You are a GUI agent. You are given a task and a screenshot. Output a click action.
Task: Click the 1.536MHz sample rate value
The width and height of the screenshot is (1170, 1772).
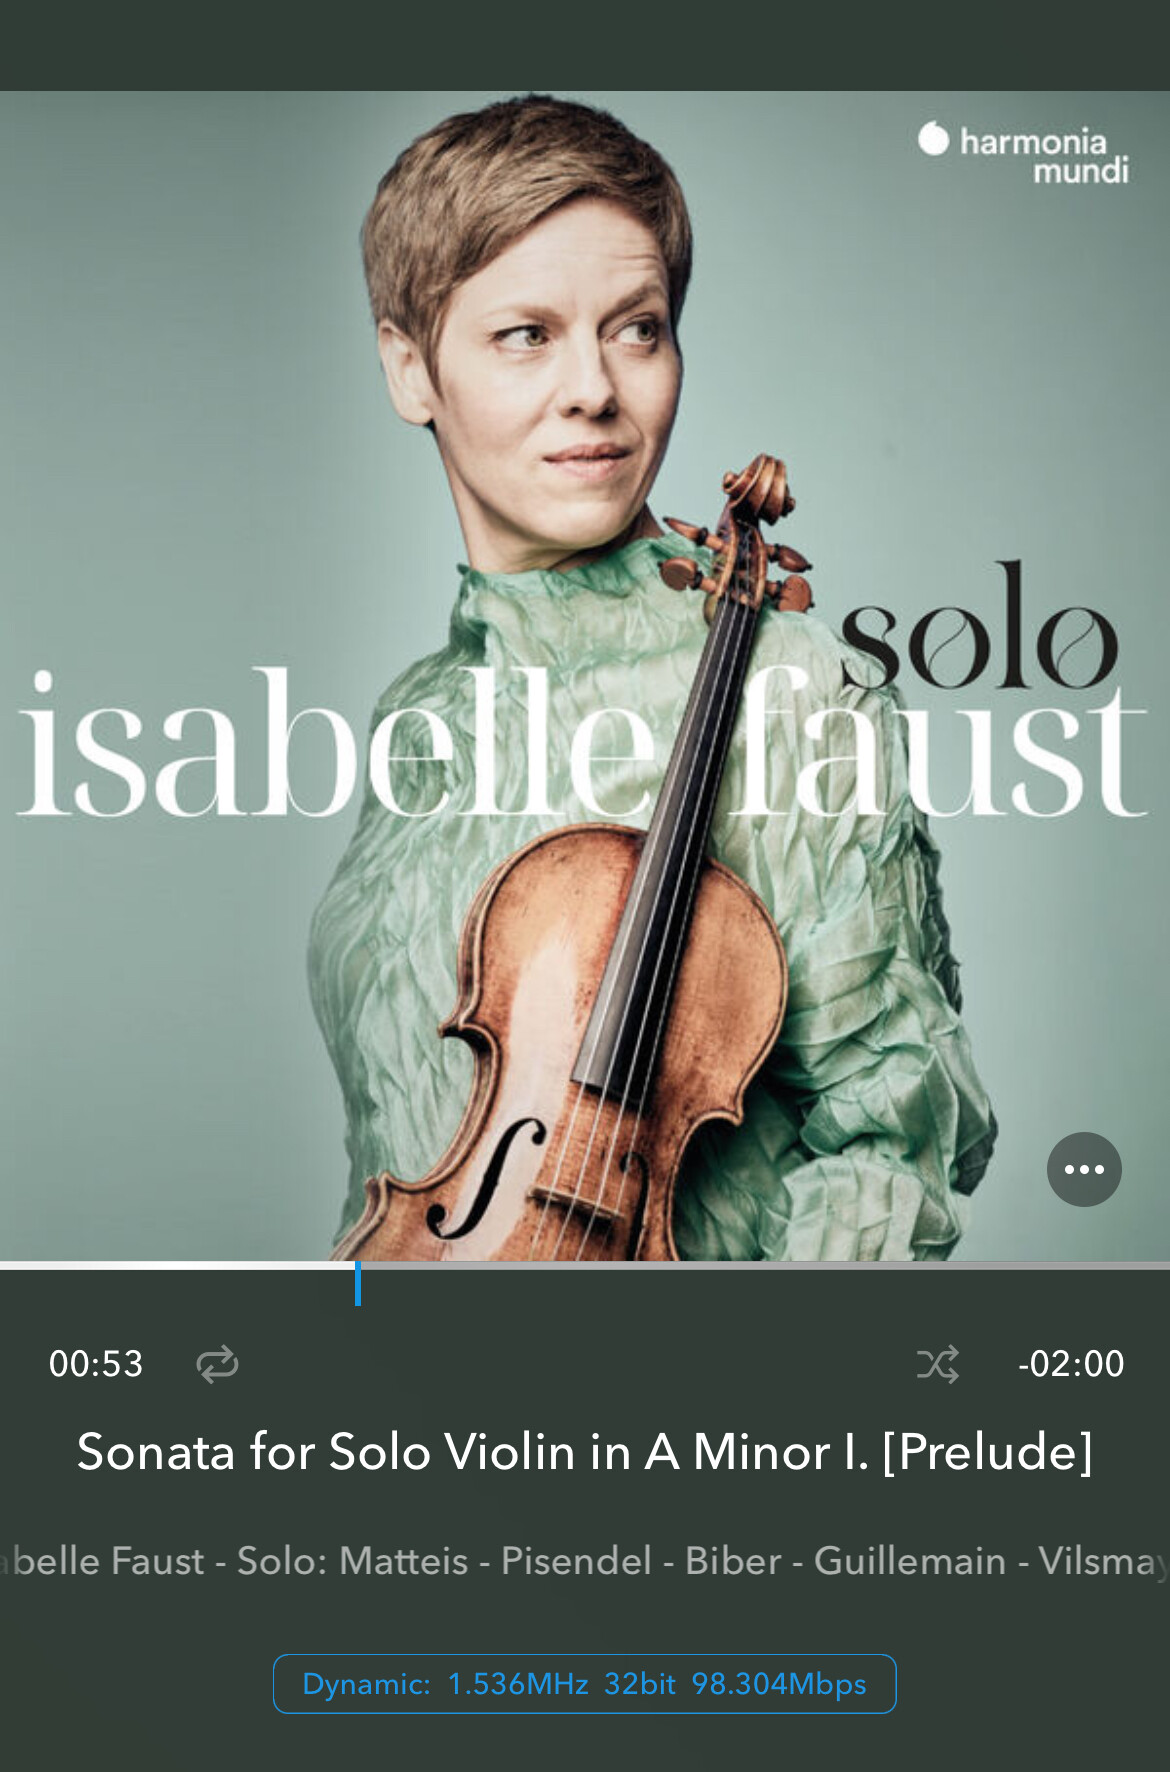518,1684
